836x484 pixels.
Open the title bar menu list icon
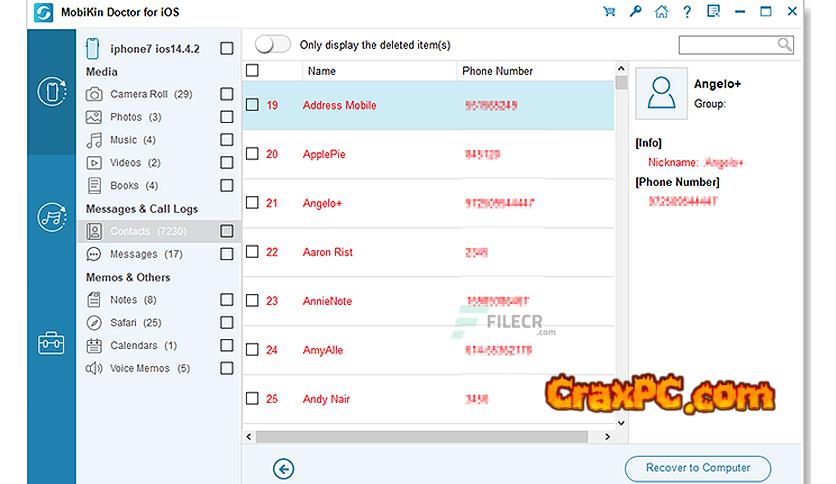point(713,12)
